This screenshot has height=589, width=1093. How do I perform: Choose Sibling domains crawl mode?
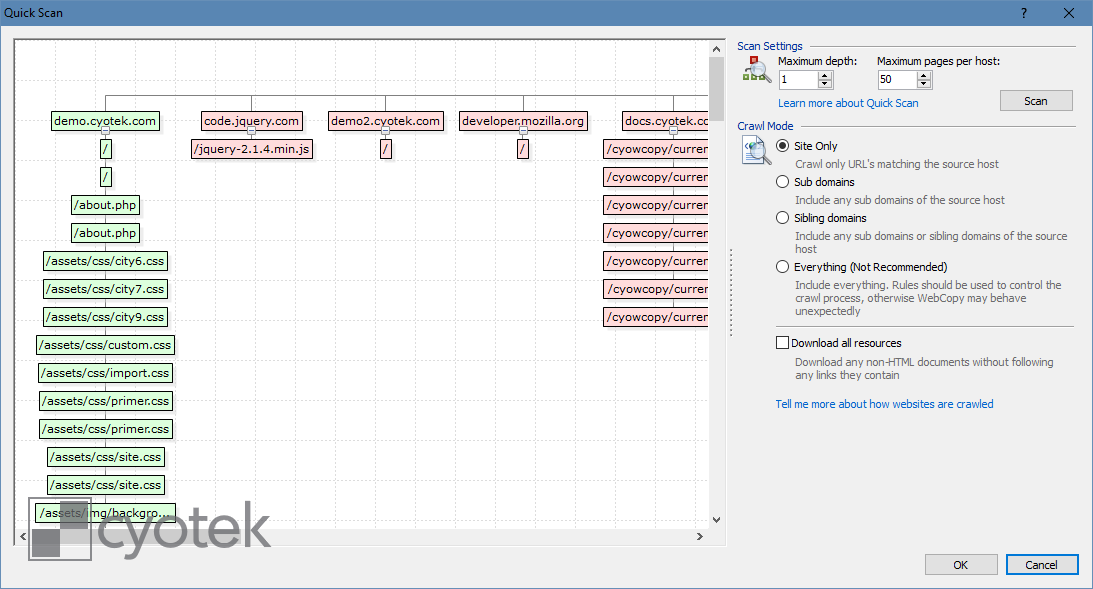(x=782, y=217)
